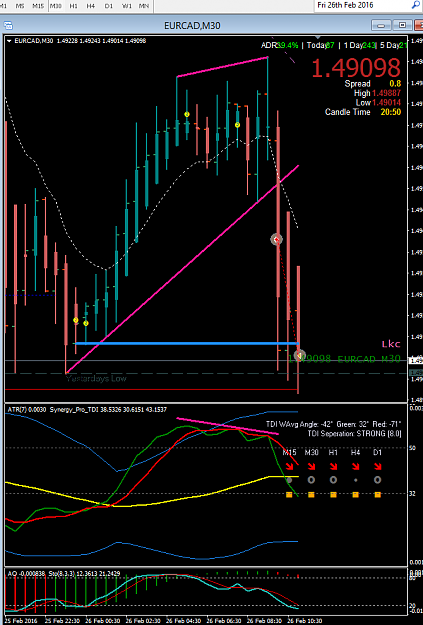
Task: Click the orange square under M15
Action: (289, 495)
